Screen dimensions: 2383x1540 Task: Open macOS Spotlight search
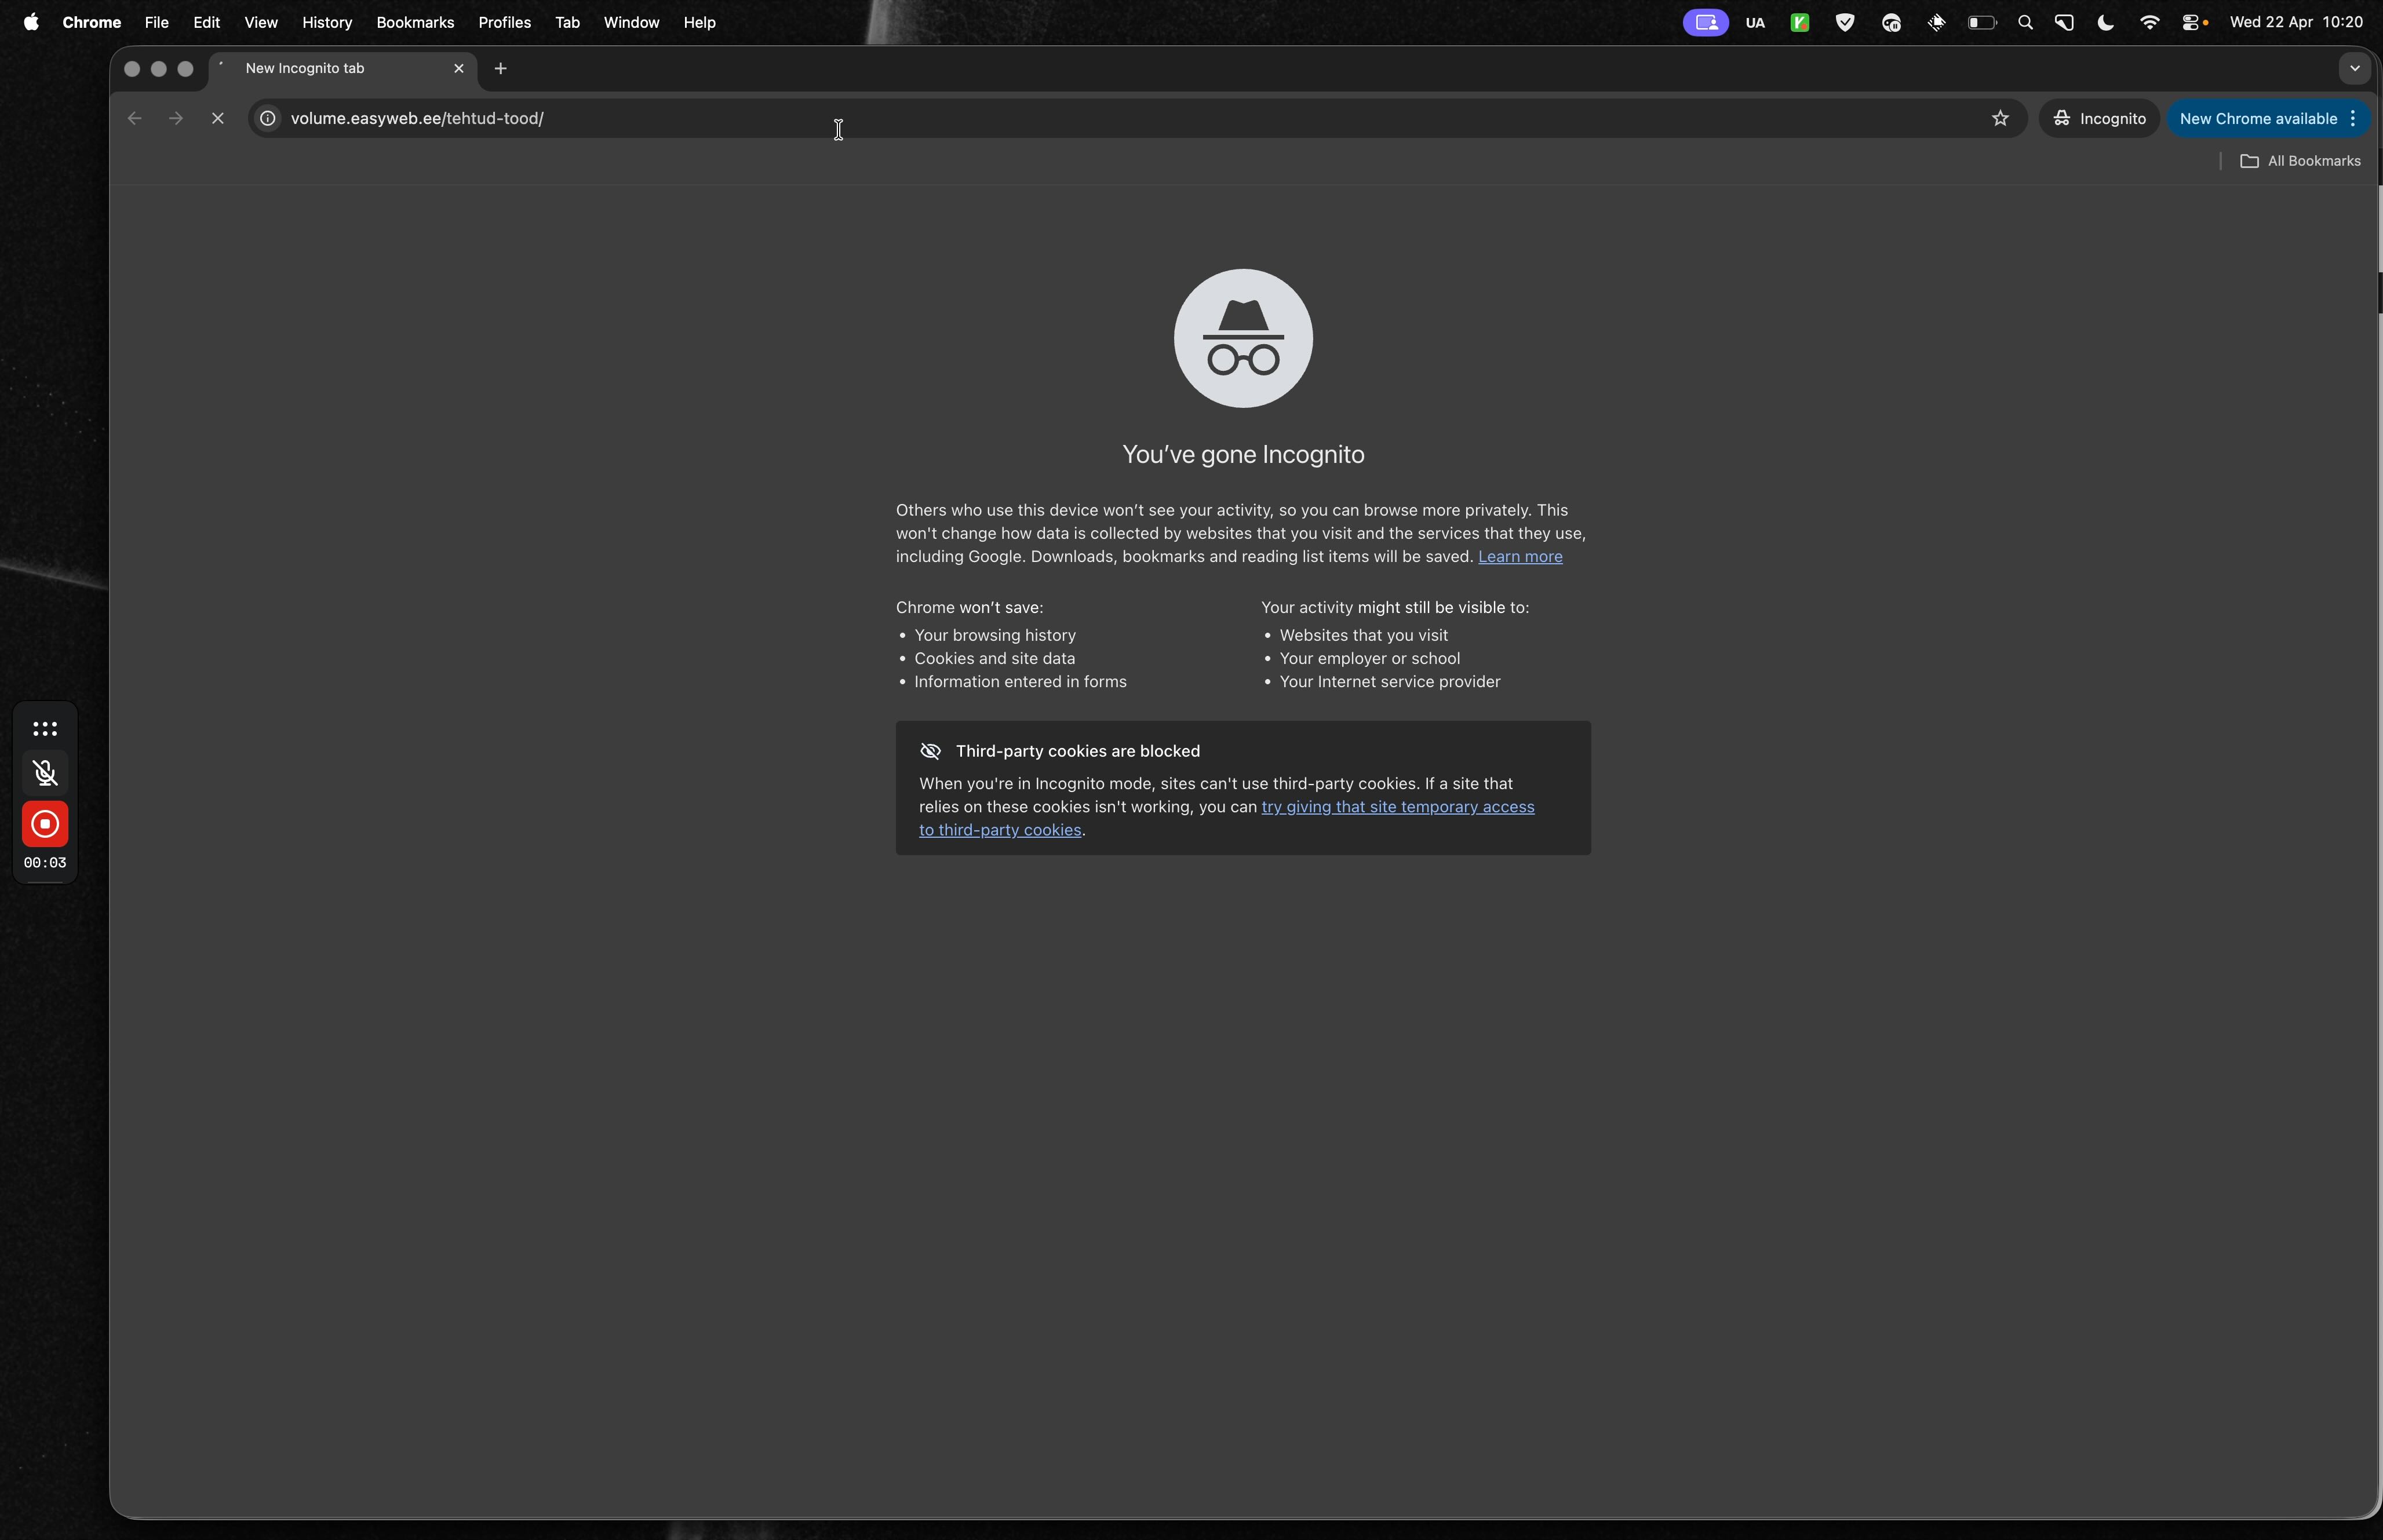[x=2025, y=22]
